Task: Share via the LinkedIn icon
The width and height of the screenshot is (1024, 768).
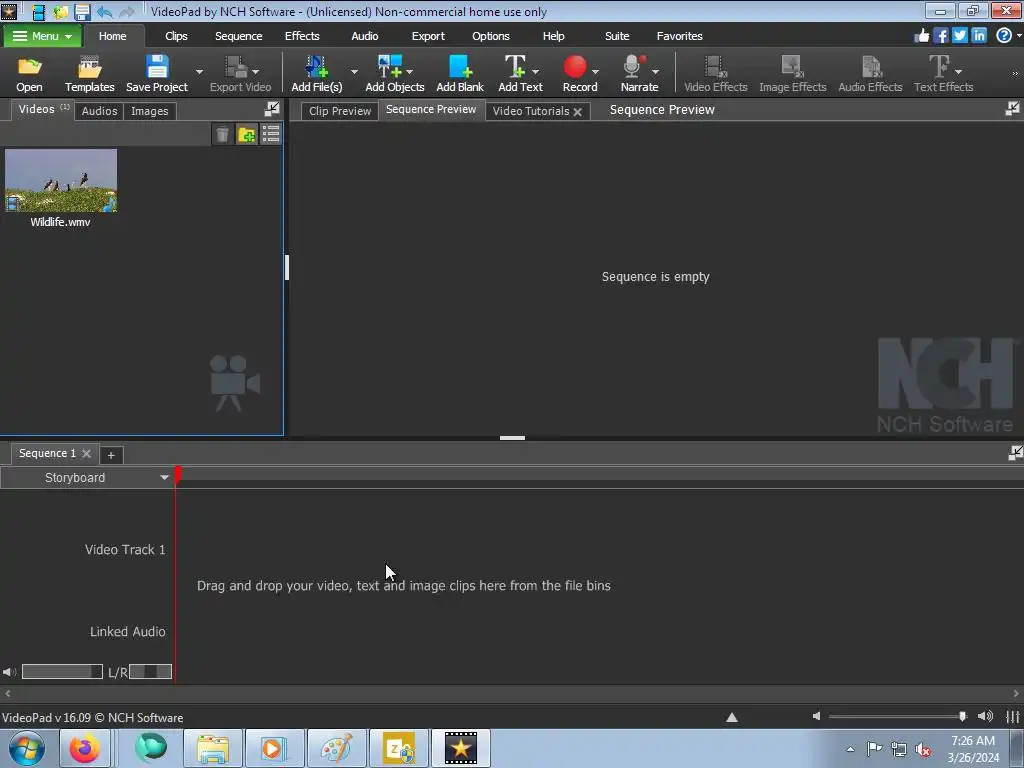Action: click(x=979, y=36)
